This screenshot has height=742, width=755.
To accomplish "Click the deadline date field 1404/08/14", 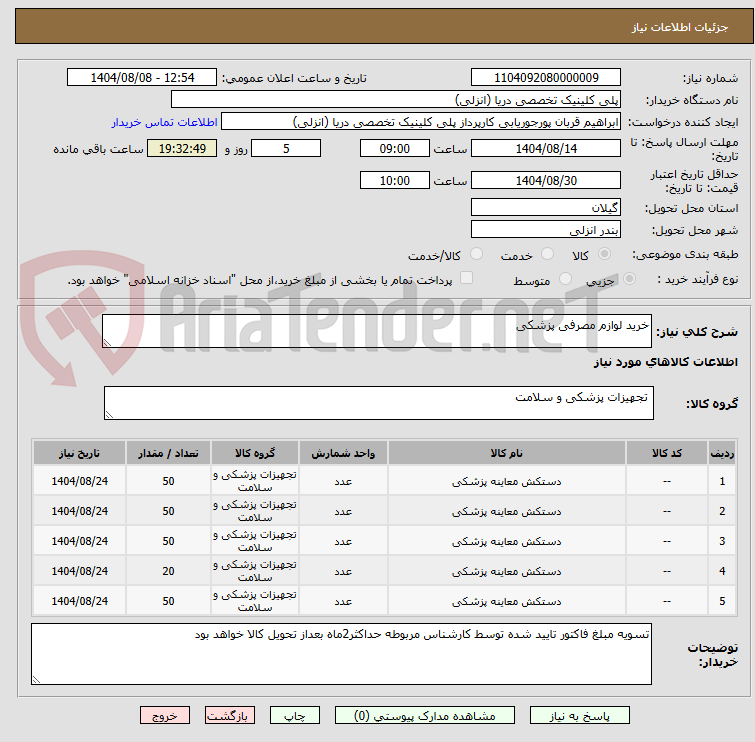I will pos(546,148).
